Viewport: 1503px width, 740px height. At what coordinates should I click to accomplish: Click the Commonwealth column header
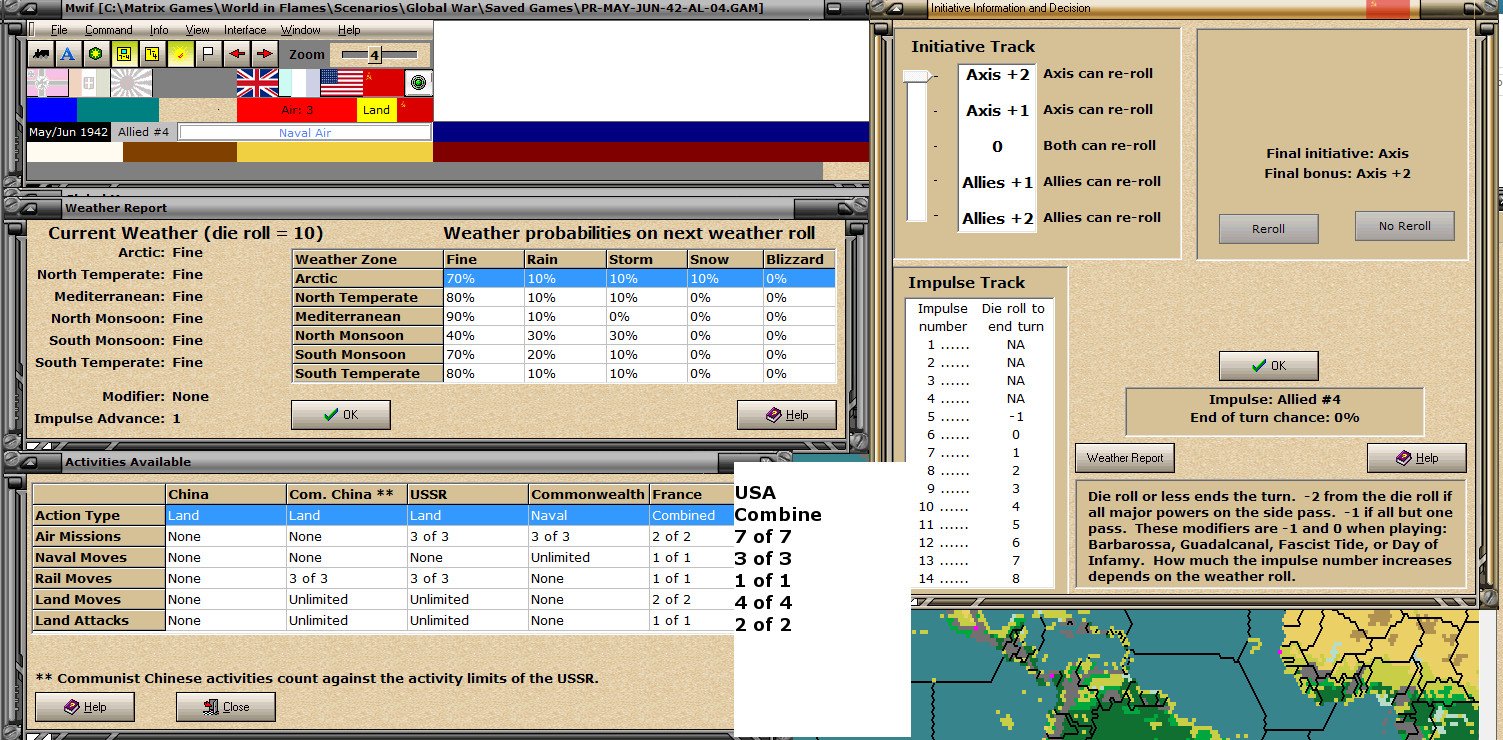click(x=589, y=494)
